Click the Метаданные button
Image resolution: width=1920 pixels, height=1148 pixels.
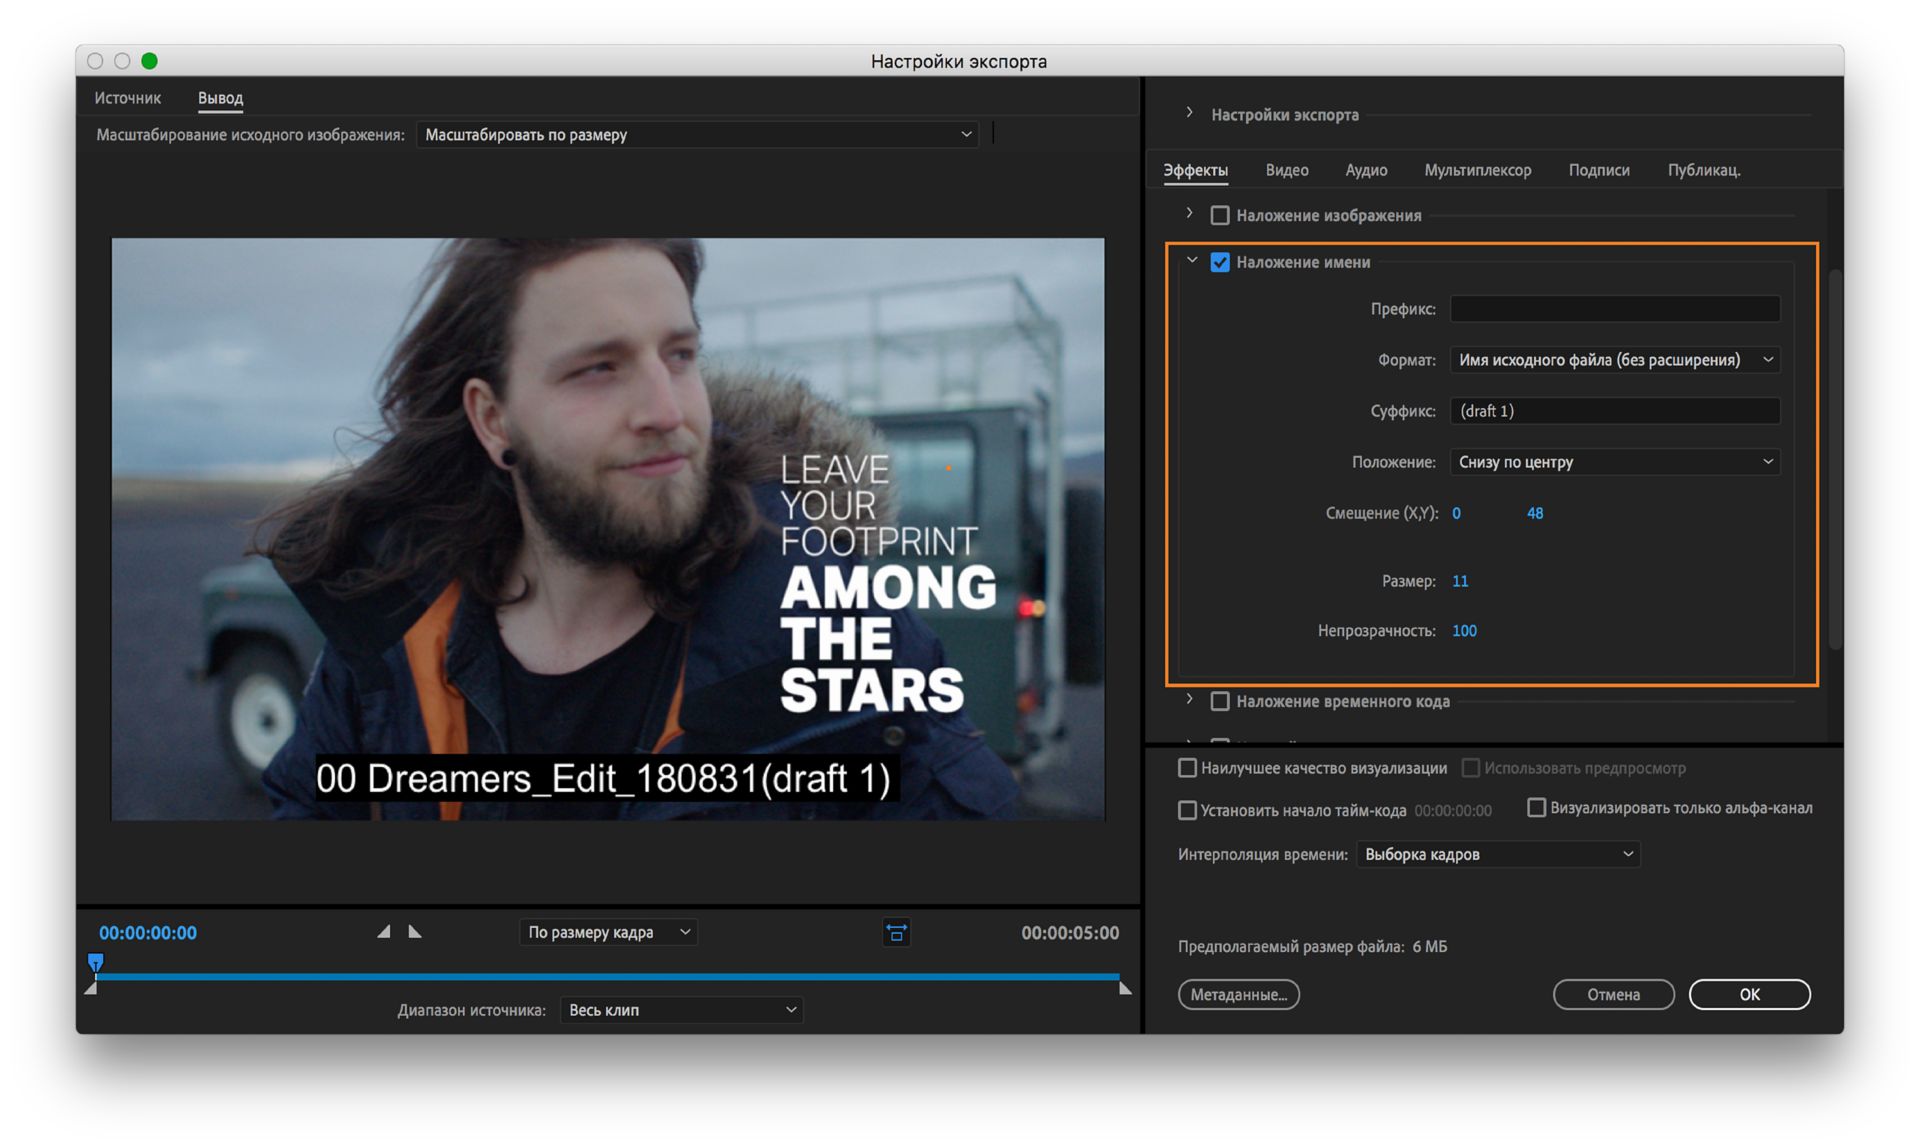click(1238, 994)
